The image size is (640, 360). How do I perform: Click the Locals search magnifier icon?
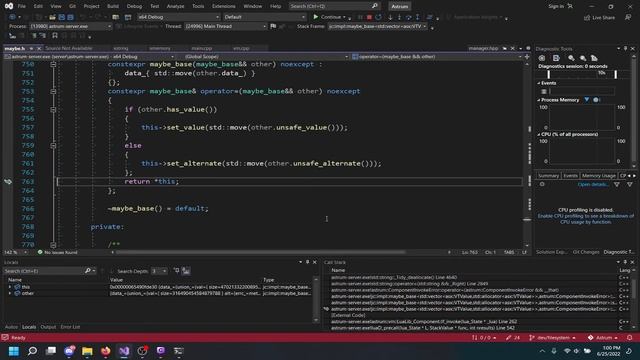coord(87,271)
